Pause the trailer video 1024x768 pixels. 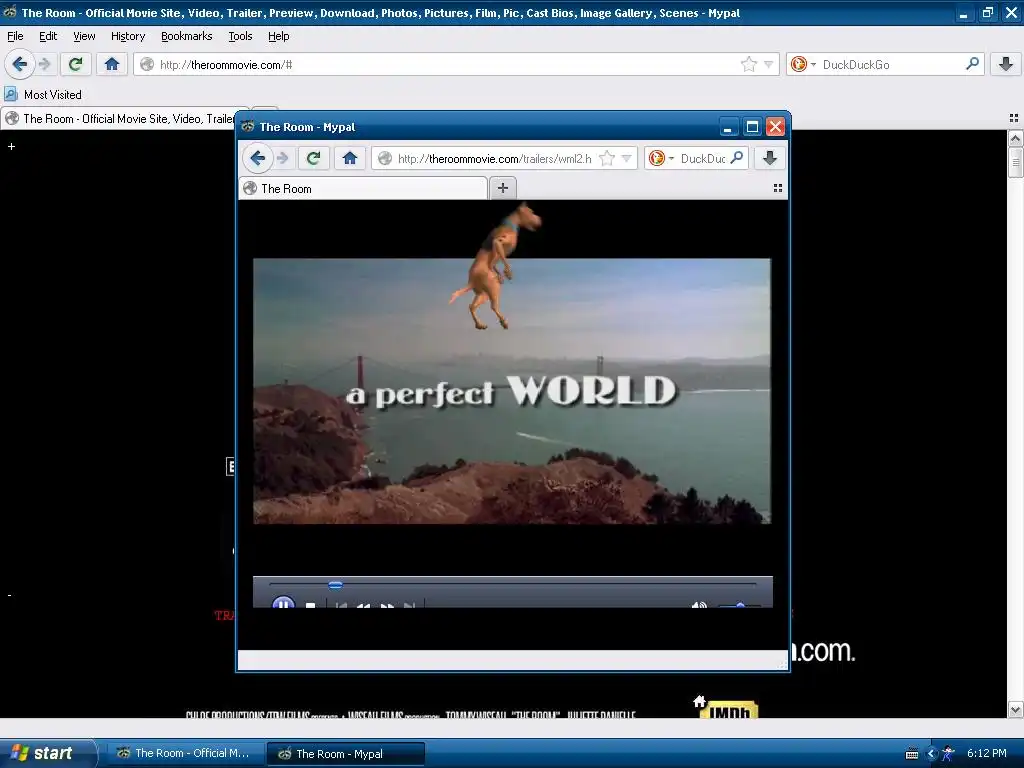coord(283,604)
